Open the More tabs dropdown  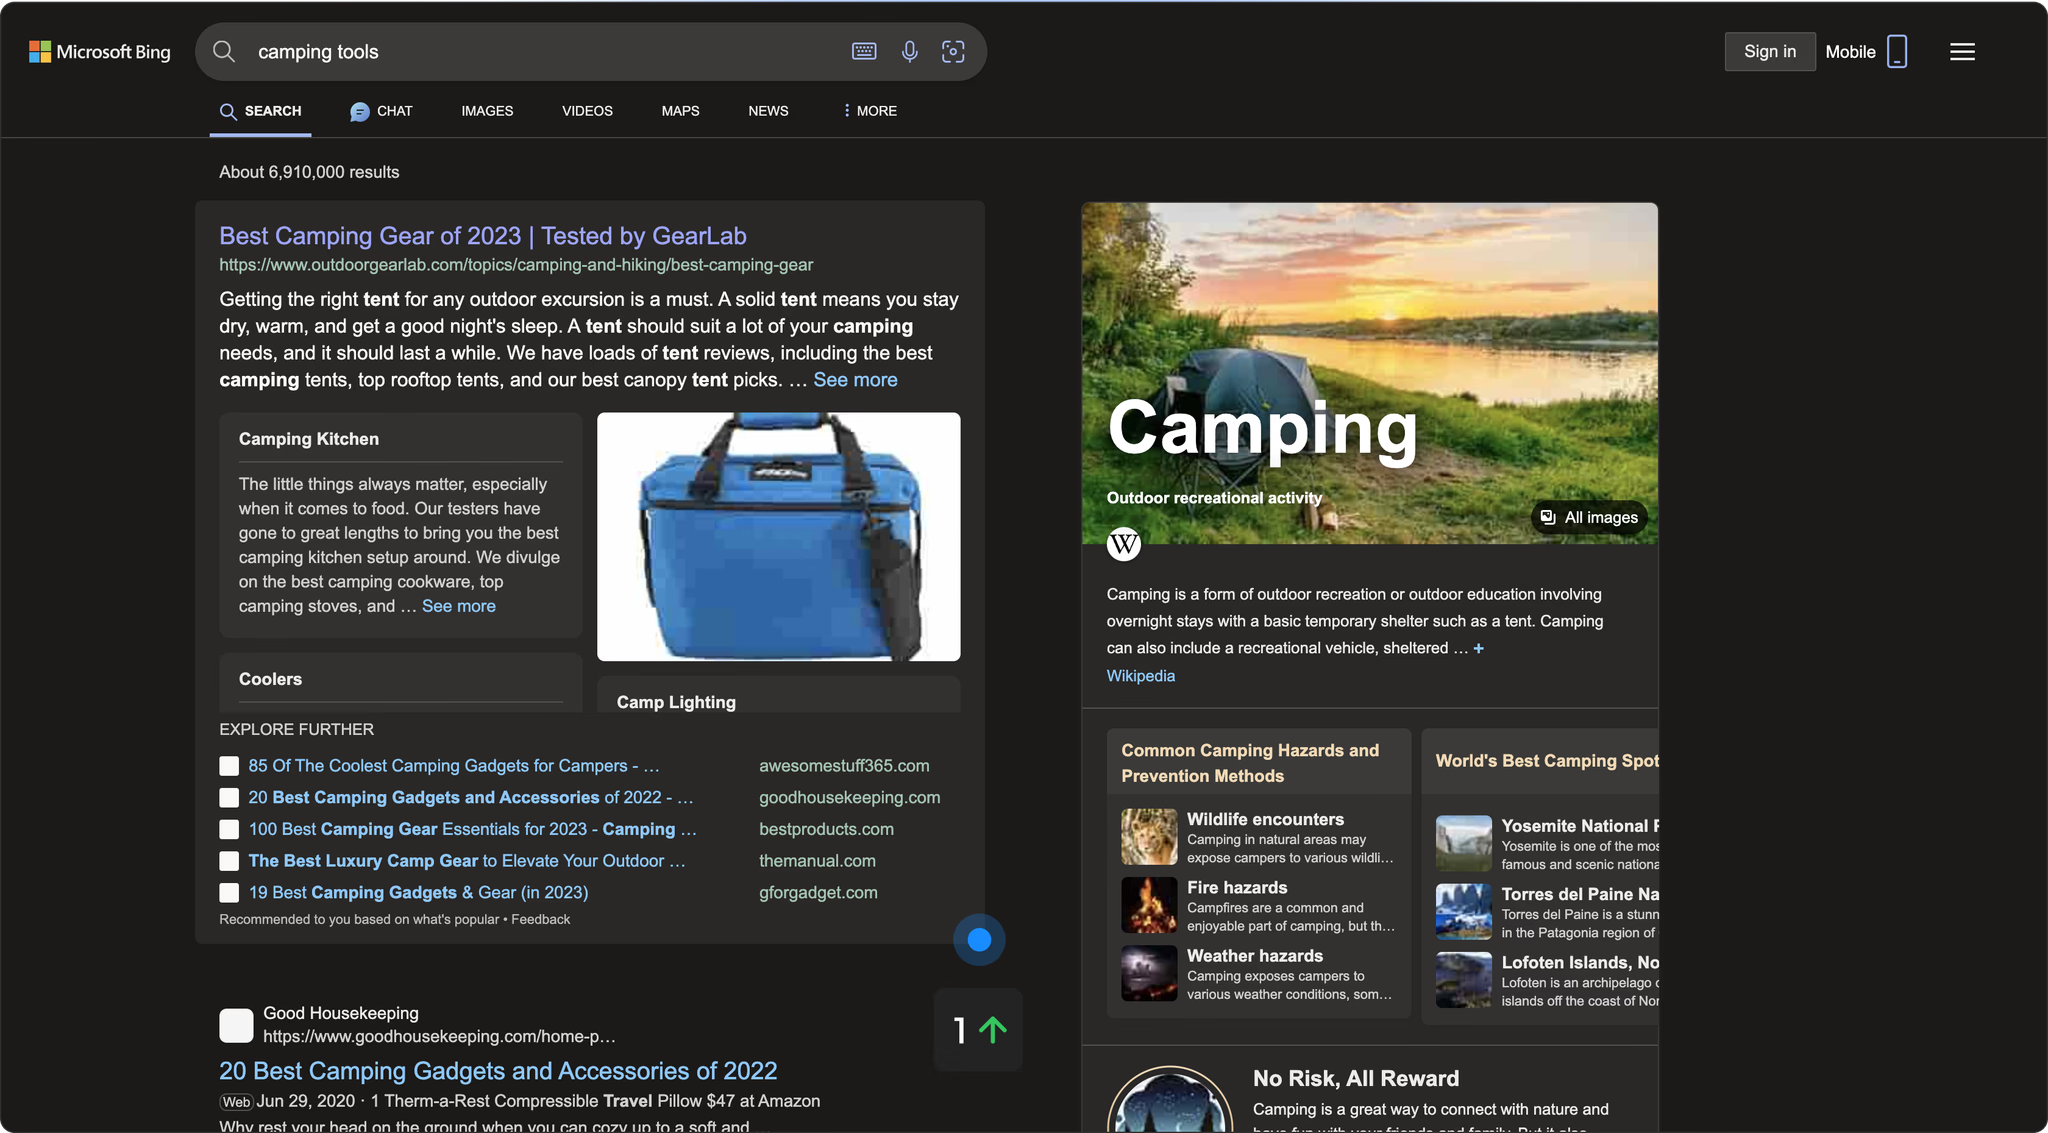point(870,111)
